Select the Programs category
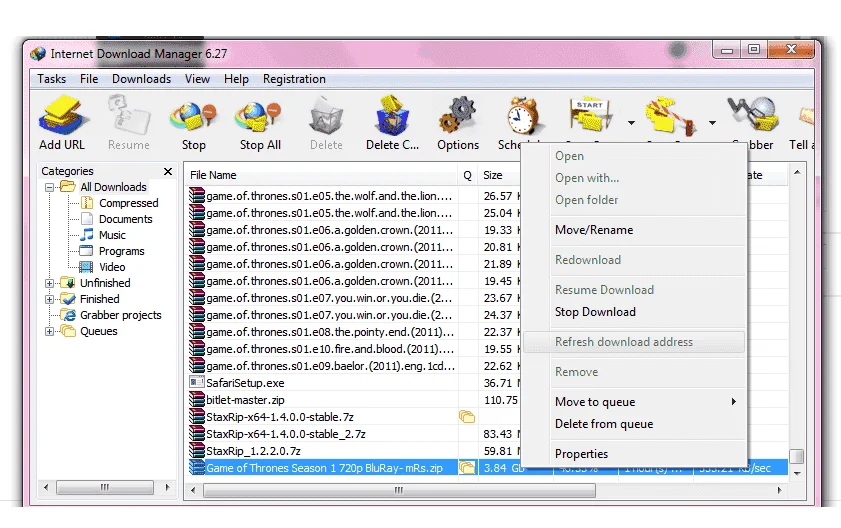Image resolution: width=841 pixels, height=528 pixels. pyautogui.click(x=122, y=251)
